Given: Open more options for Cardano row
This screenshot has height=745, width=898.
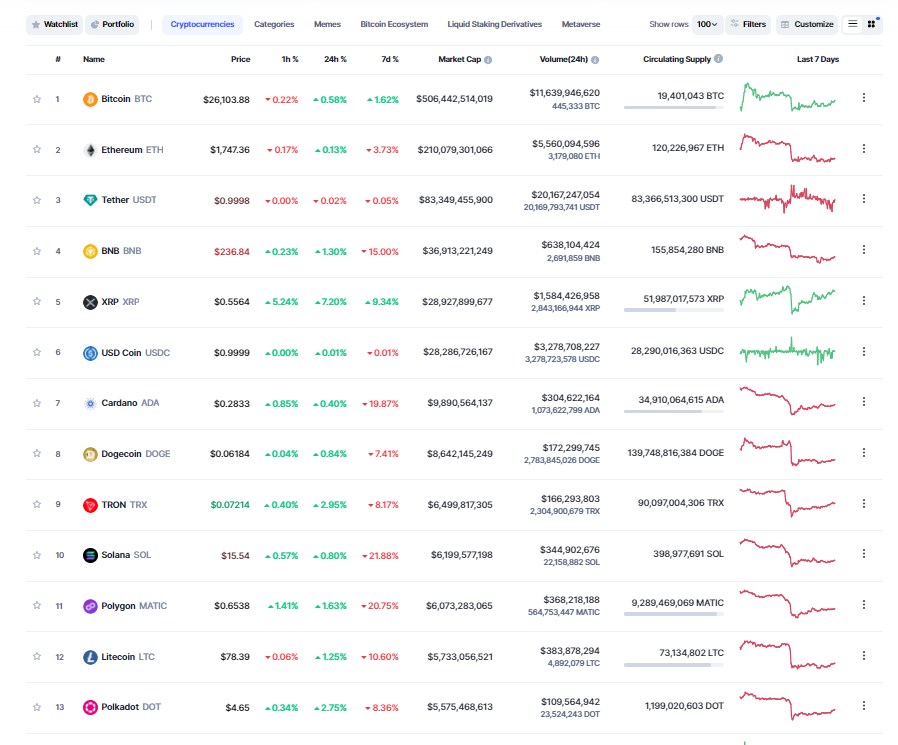Looking at the screenshot, I should [864, 402].
